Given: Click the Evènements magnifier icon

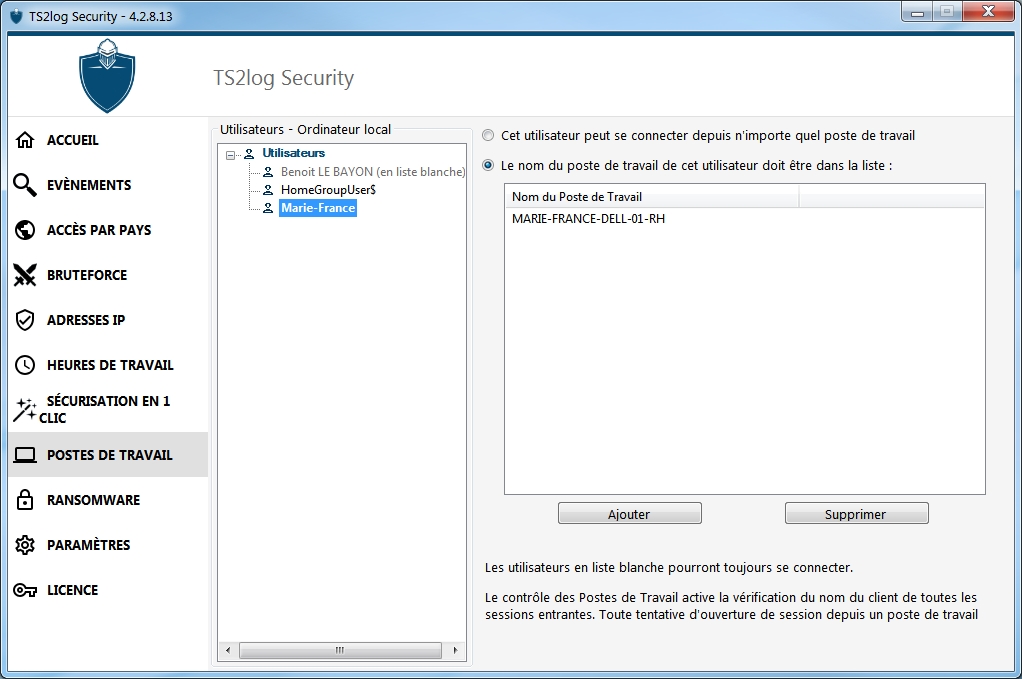Looking at the screenshot, I should click(25, 185).
